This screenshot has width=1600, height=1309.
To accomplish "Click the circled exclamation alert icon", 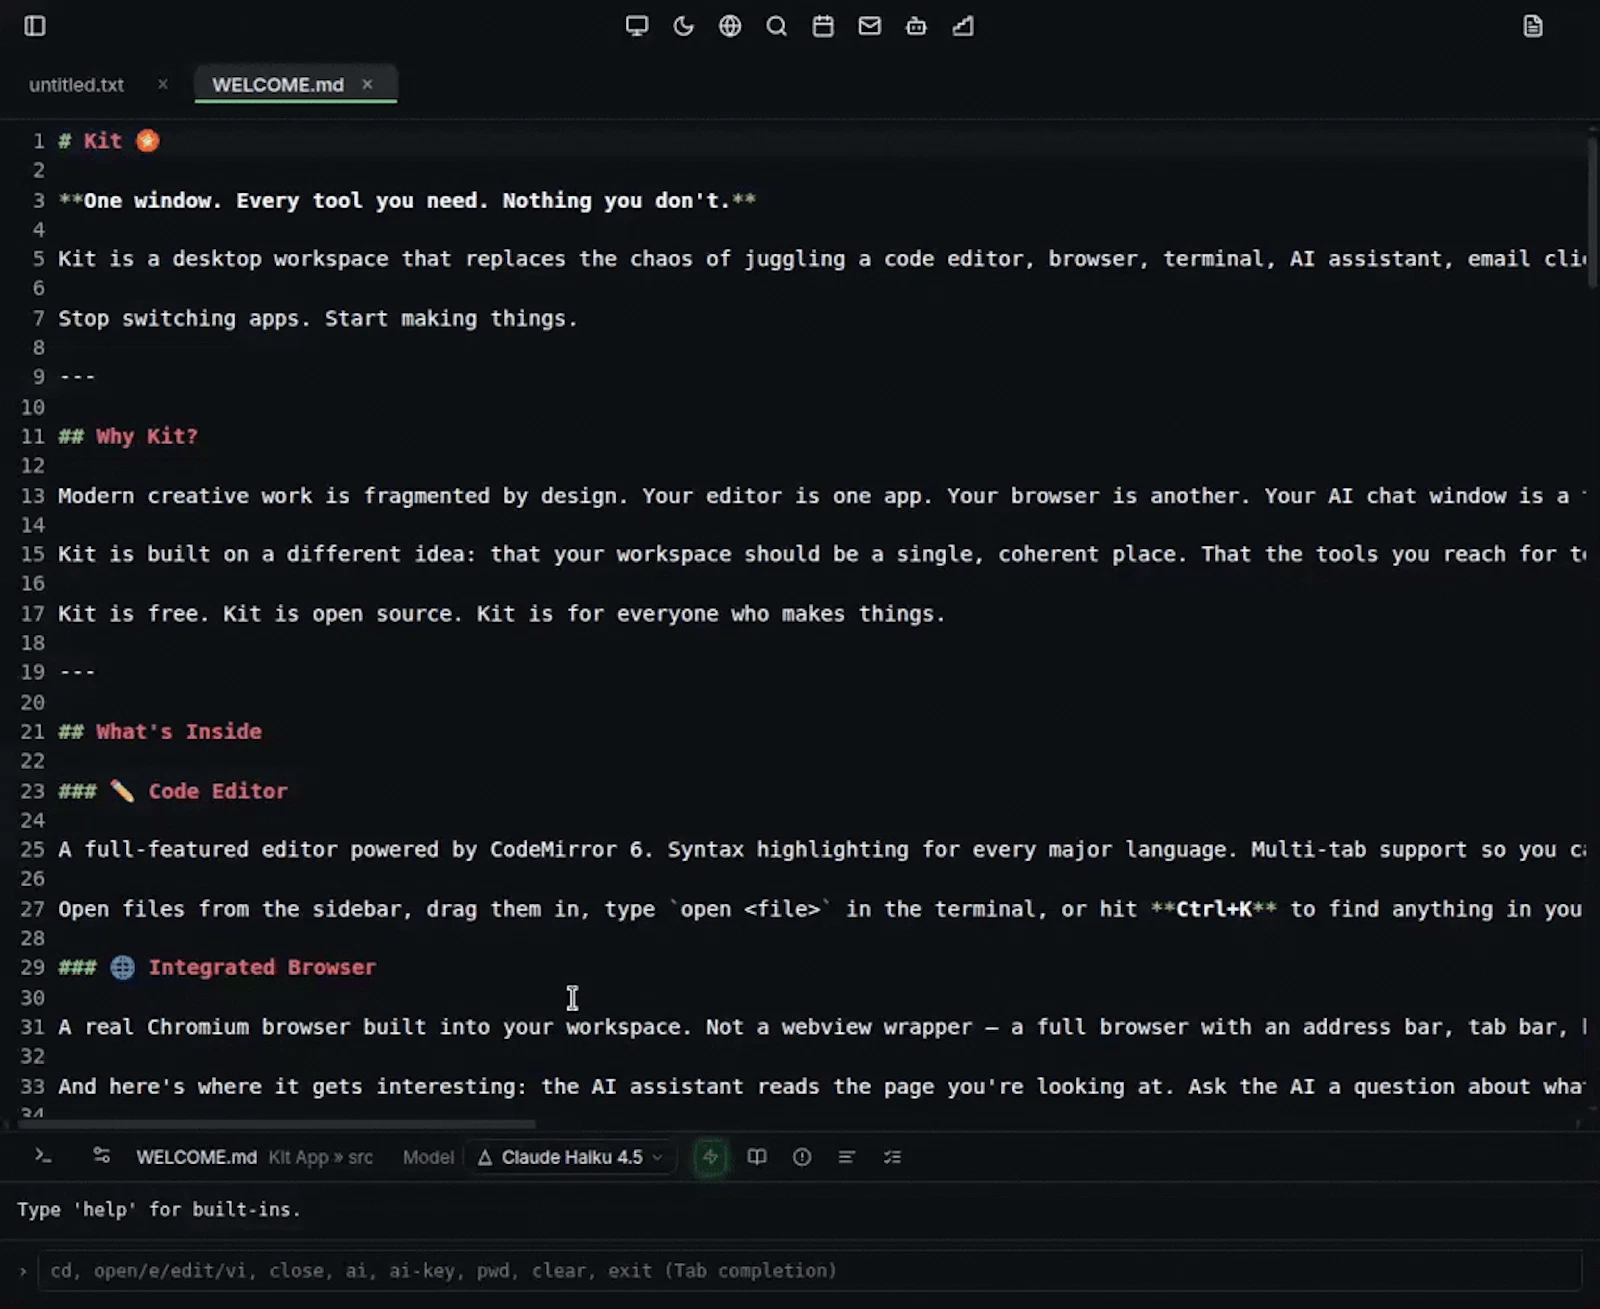I will (802, 1157).
